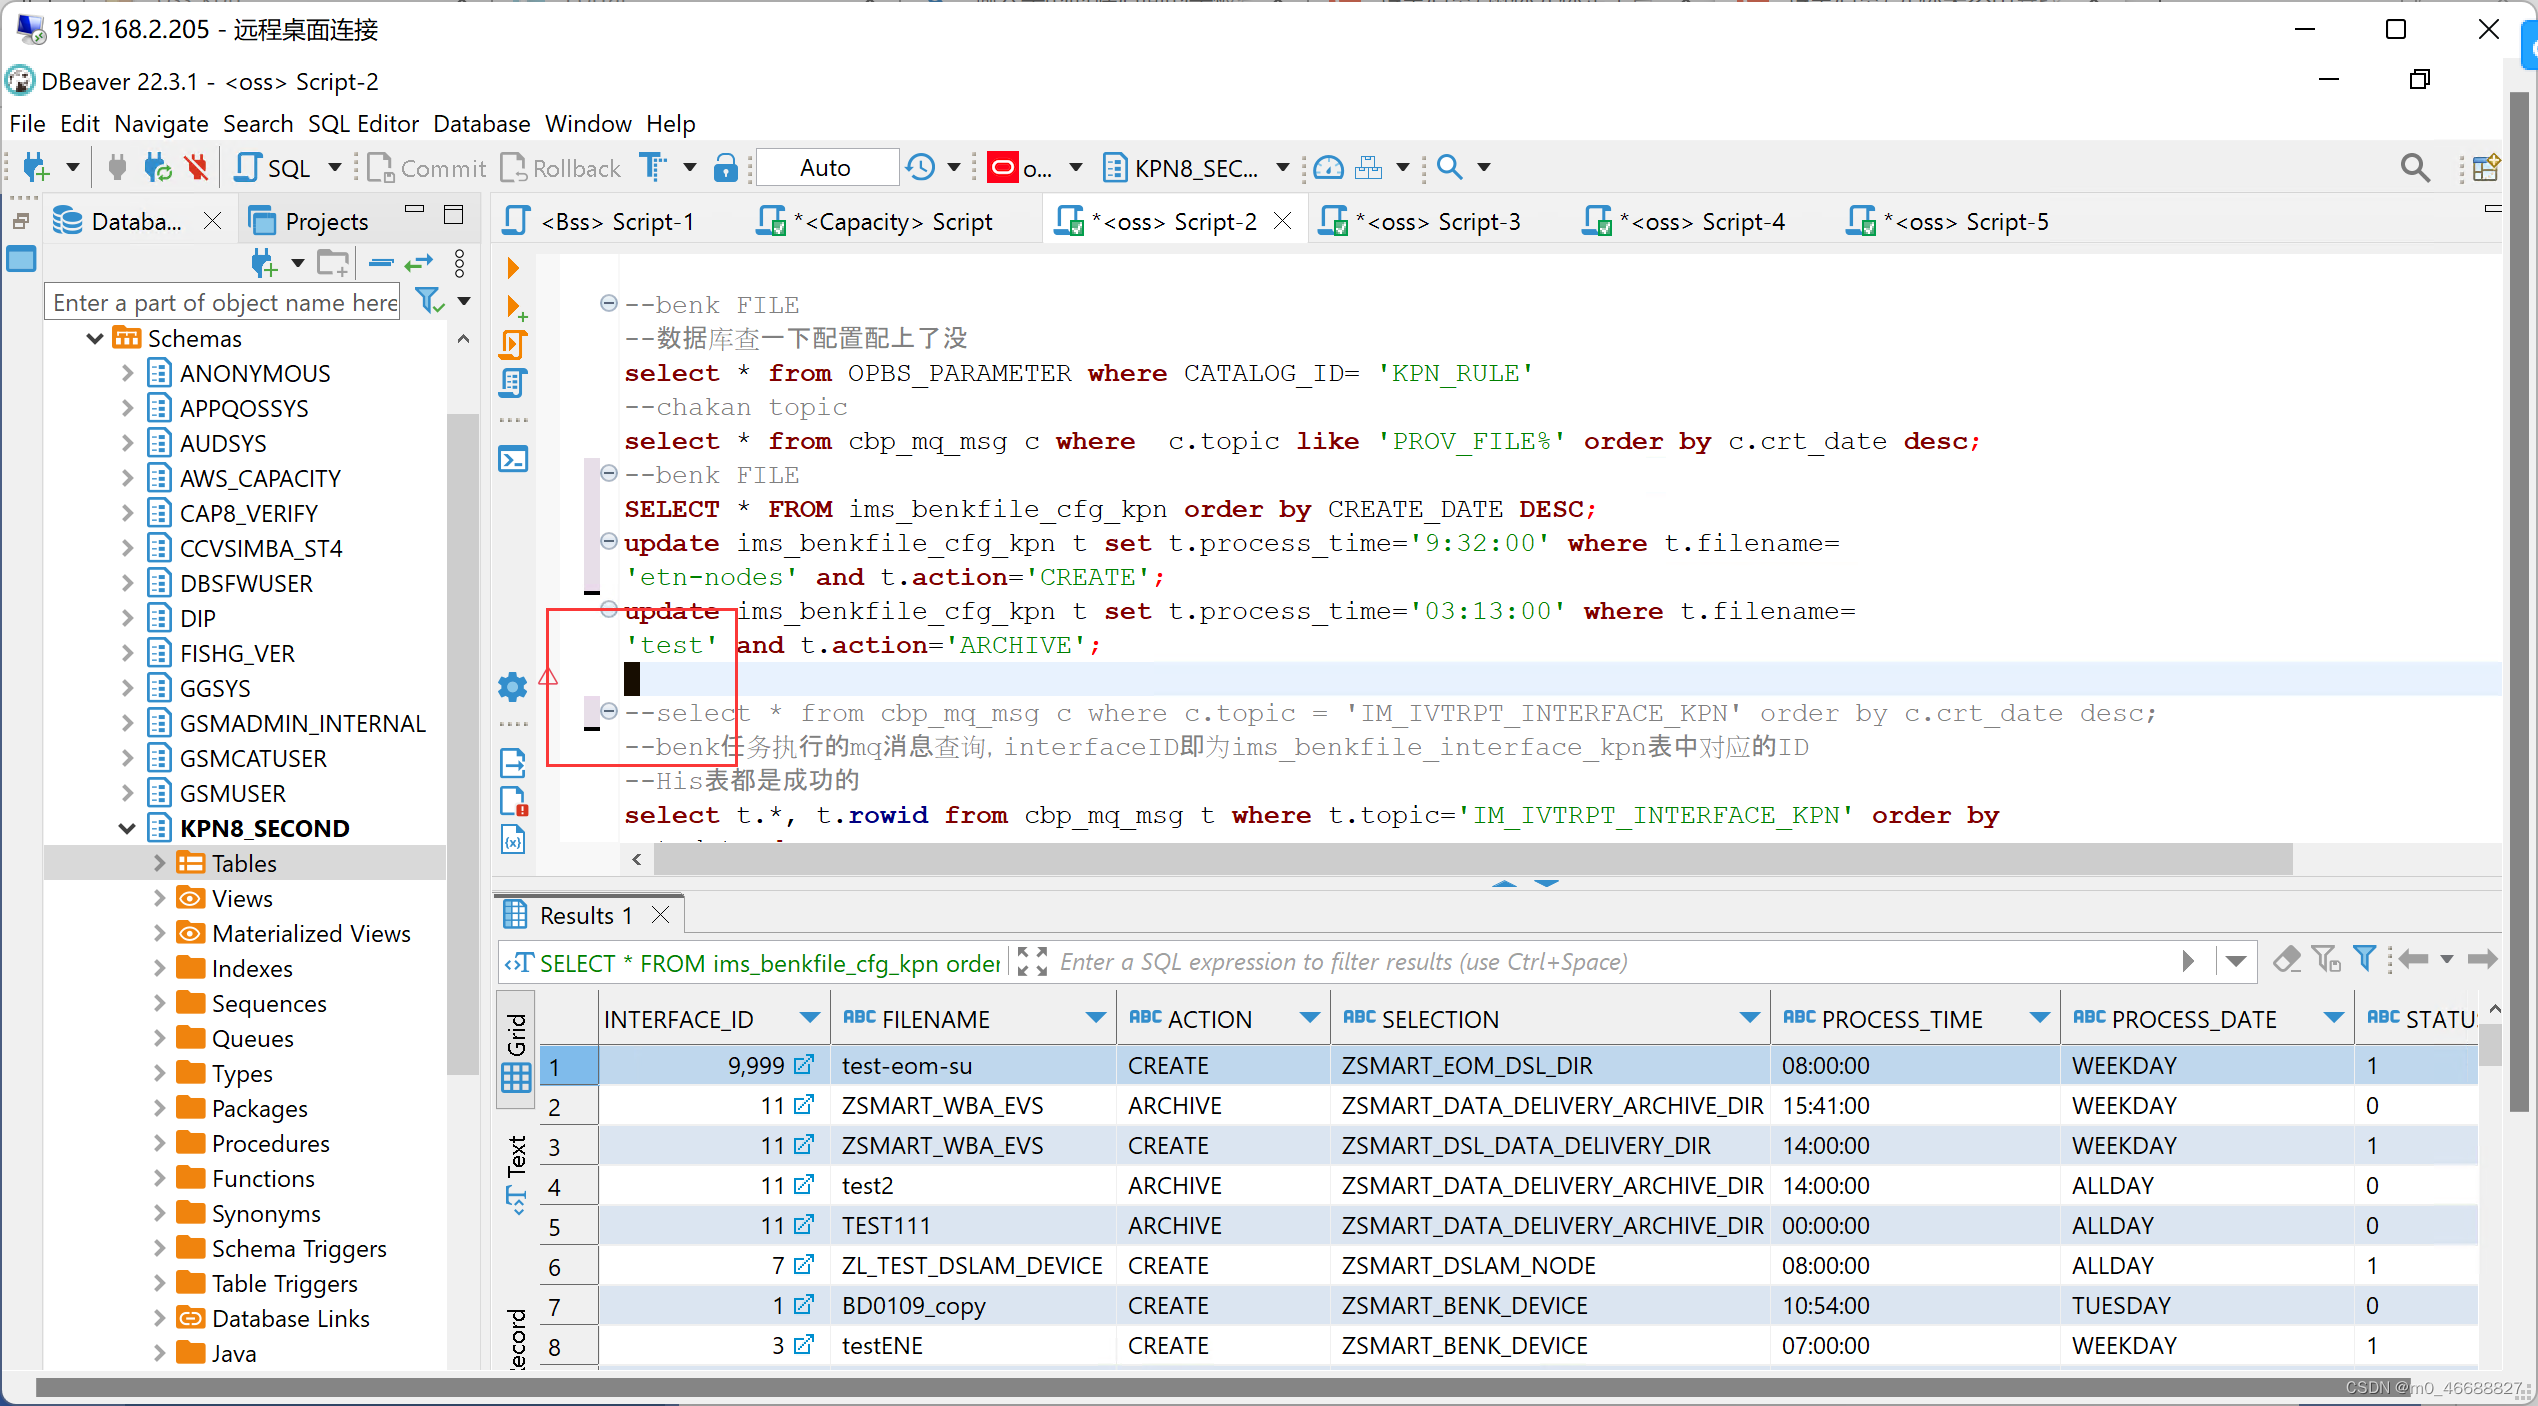This screenshot has width=2538, height=1406.
Task: Open the KPN8_SEC... active schema dropdown
Action: (x=1196, y=168)
